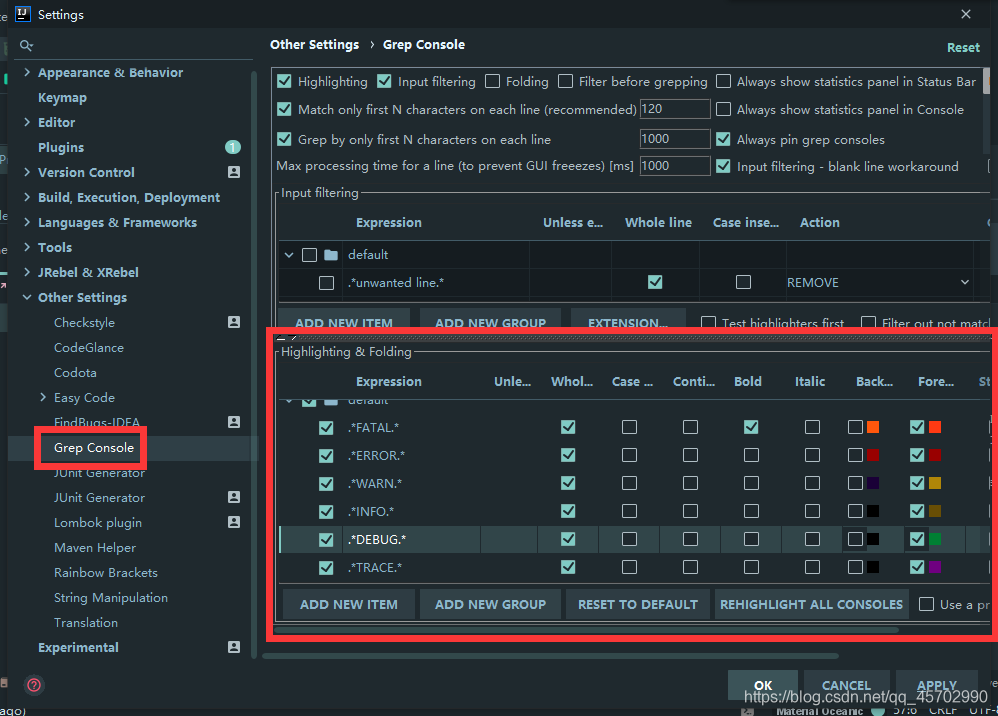
Task: Open the Plugins settings page
Action: click(x=61, y=148)
